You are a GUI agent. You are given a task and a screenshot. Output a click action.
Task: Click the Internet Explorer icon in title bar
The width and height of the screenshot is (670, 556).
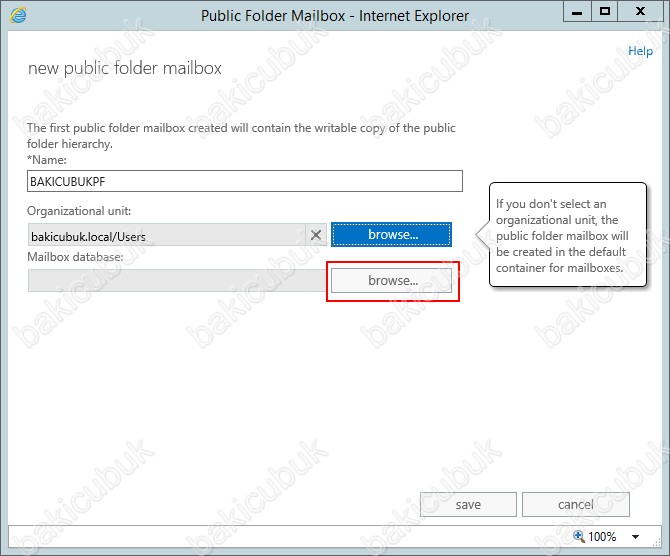point(18,15)
